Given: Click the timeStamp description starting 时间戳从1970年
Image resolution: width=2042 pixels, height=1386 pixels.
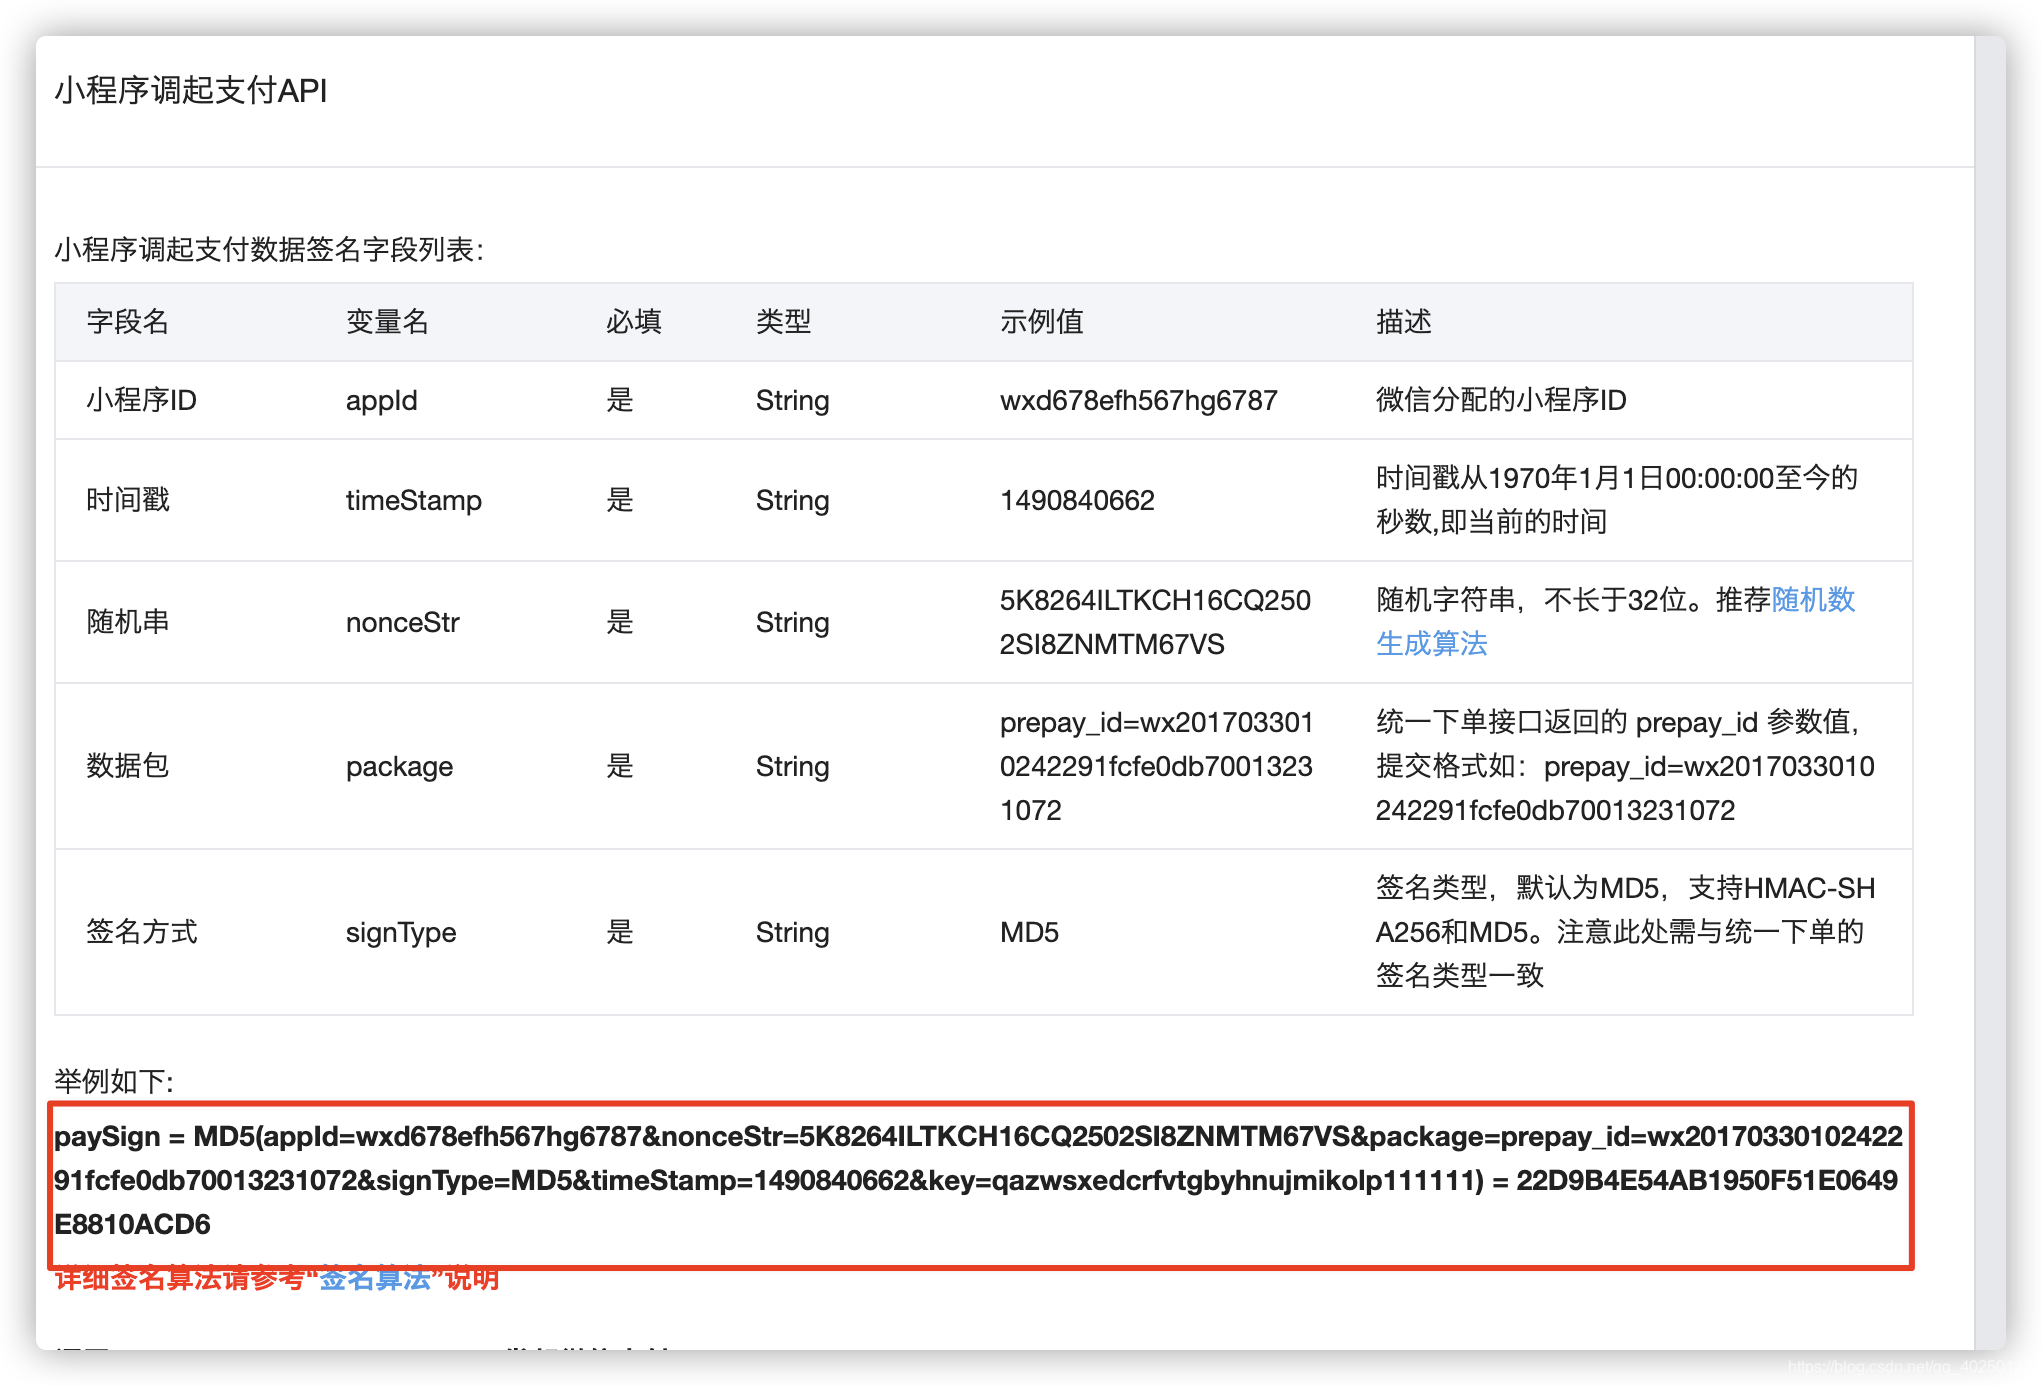Looking at the screenshot, I should 1616,500.
